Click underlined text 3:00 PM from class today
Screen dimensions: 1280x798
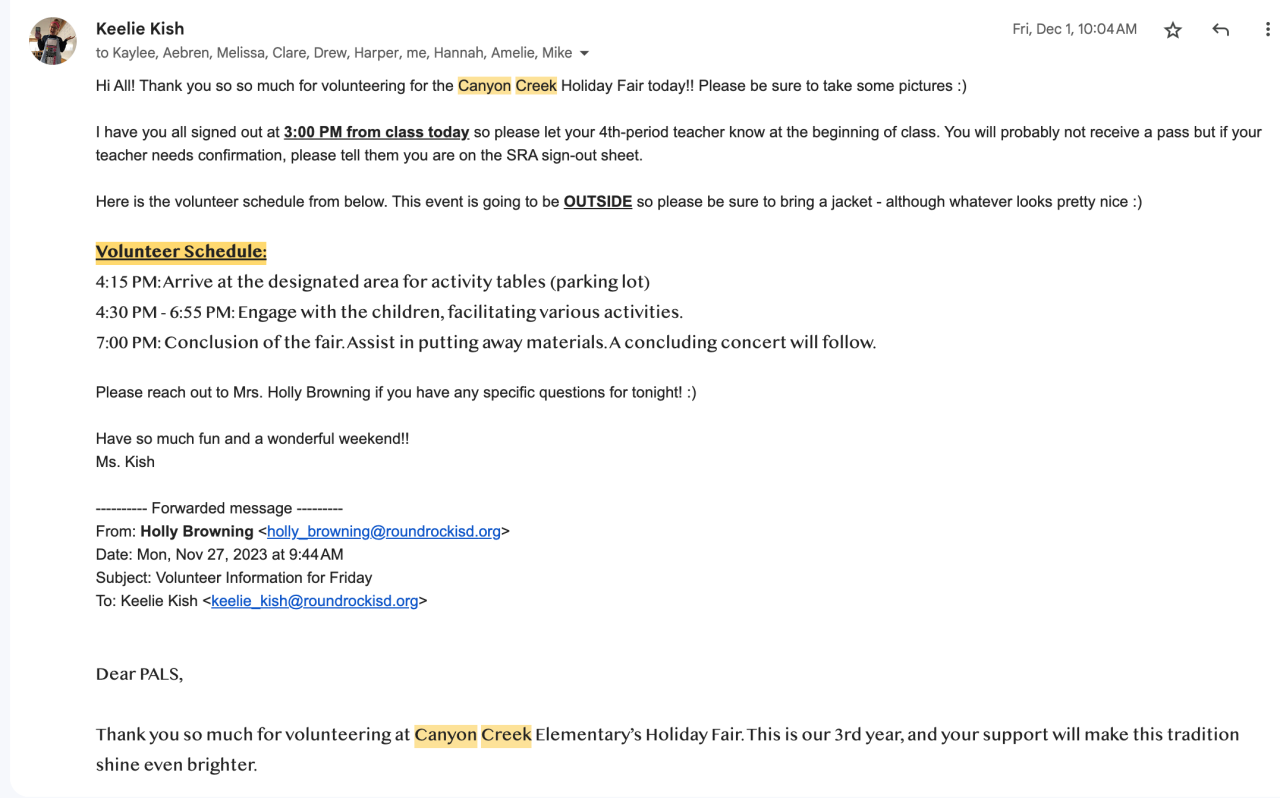point(376,132)
